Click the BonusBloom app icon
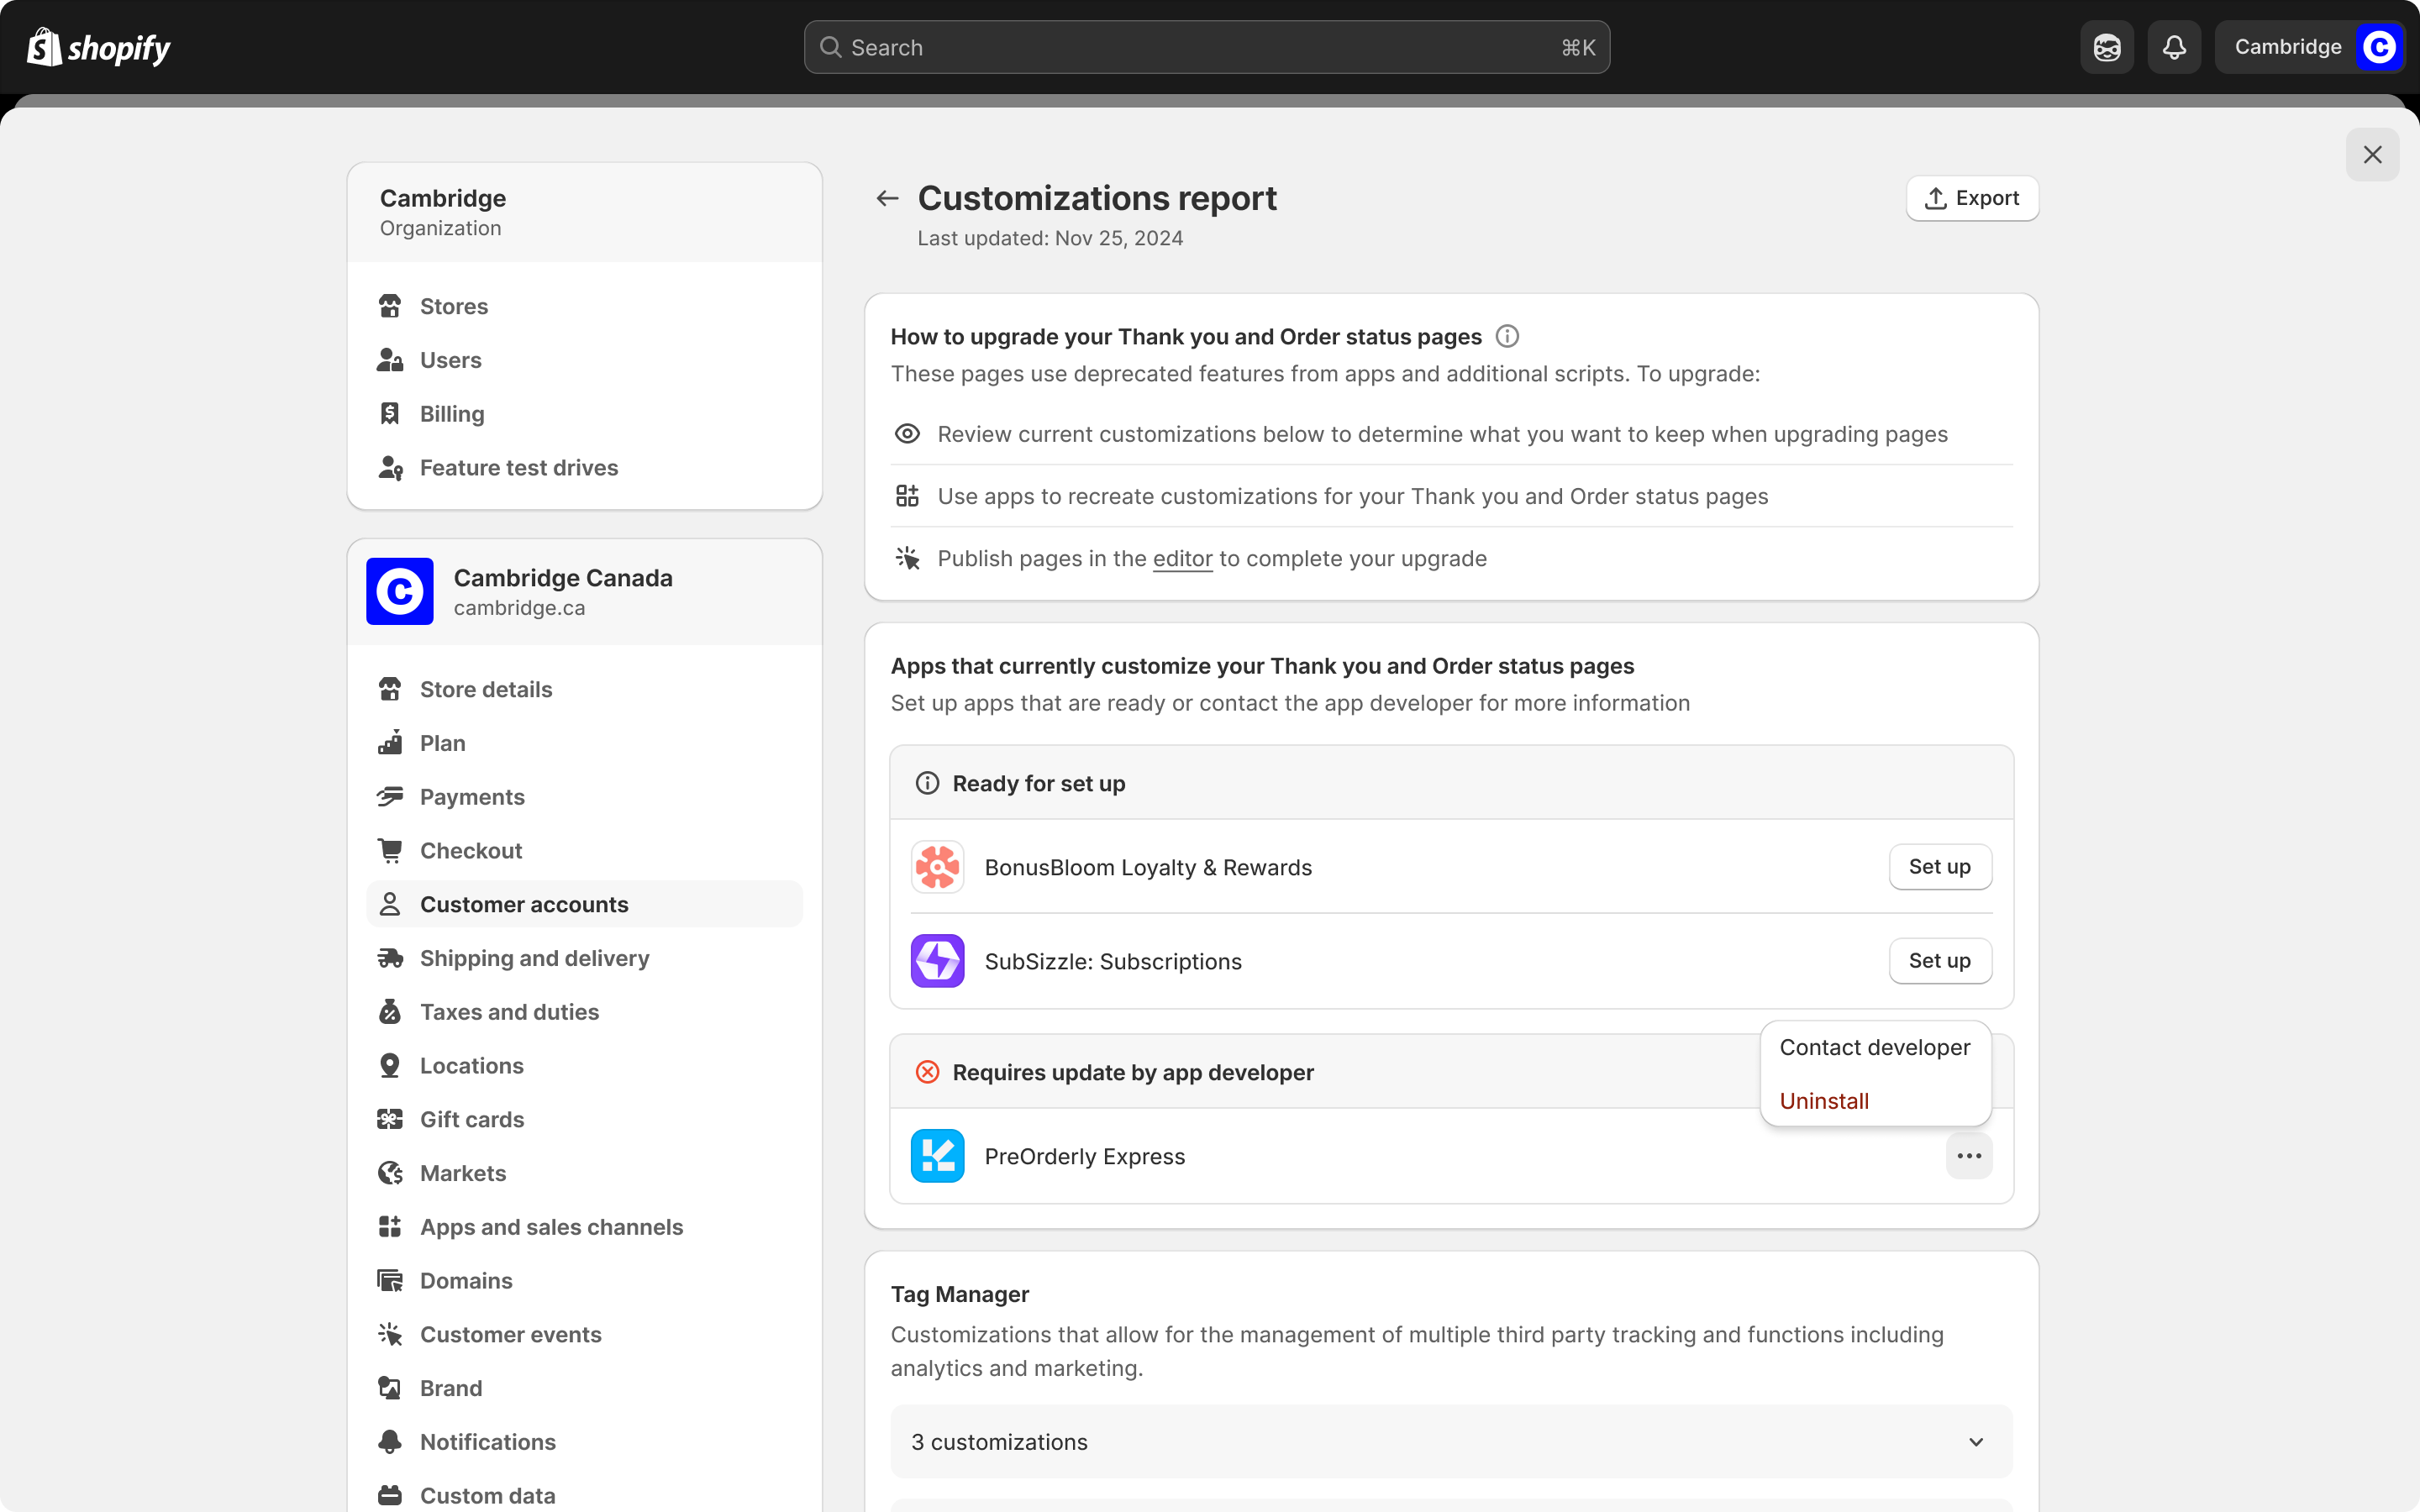 [x=937, y=866]
